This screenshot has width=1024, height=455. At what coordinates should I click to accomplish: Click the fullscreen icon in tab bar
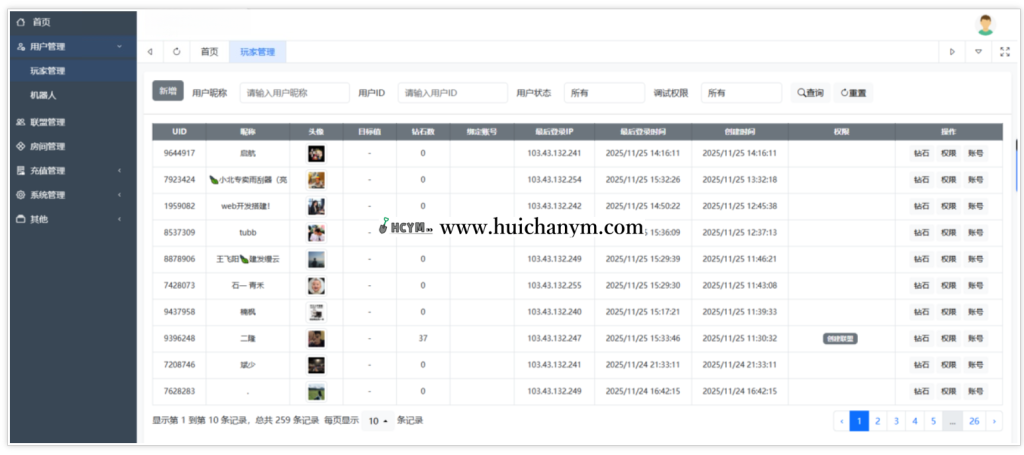click(1004, 51)
